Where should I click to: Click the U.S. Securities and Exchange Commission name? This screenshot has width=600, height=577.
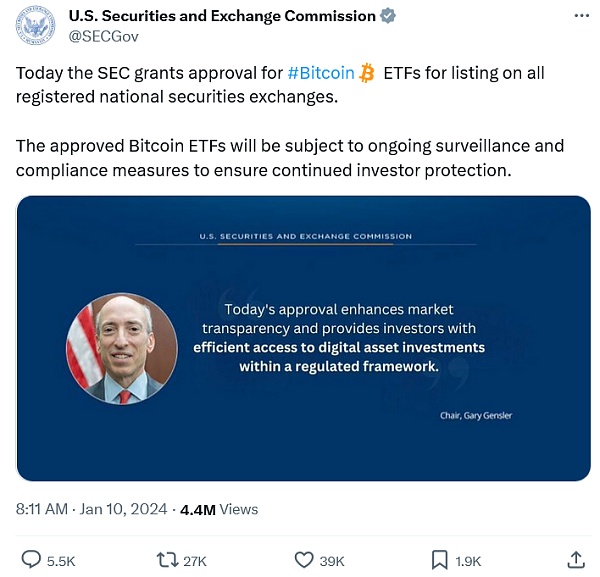pos(221,16)
